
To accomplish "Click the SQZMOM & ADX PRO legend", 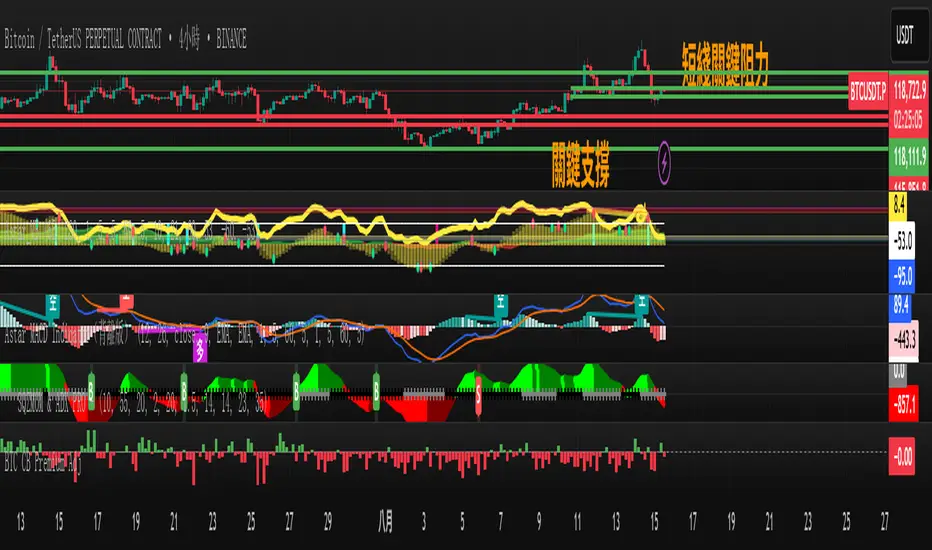I will pos(140,404).
